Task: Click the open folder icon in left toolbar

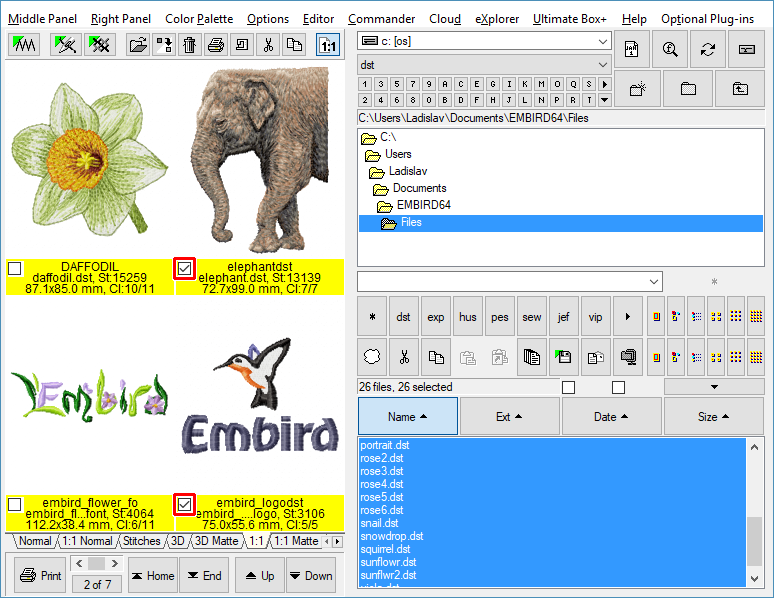Action: click(x=137, y=45)
